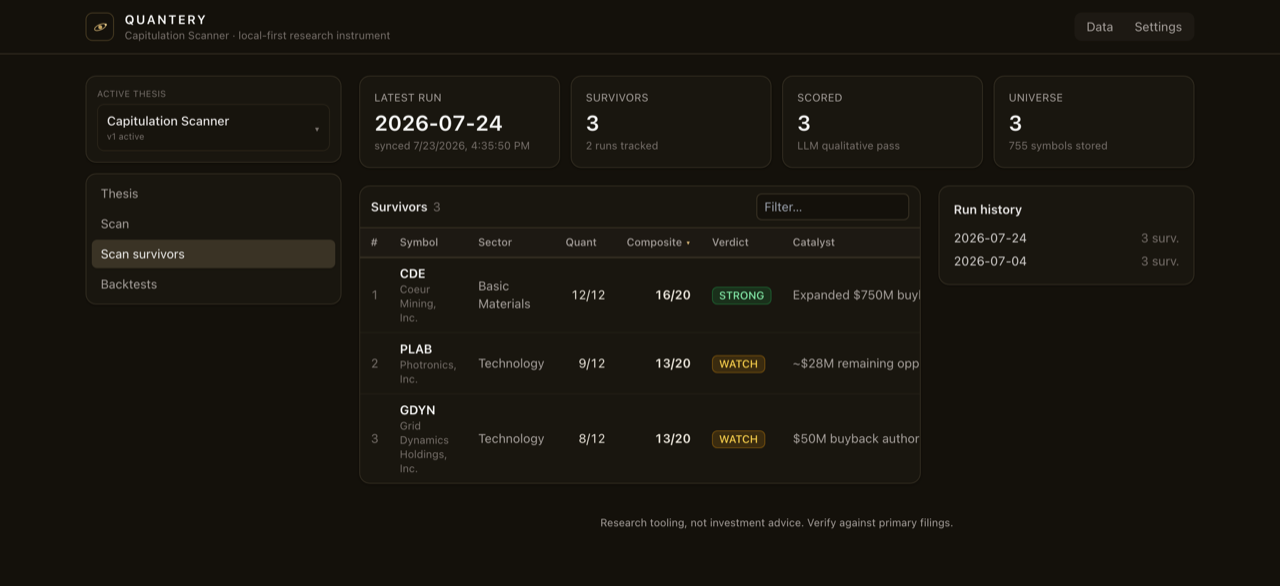Click the 9/12 quant score

(x=592, y=363)
